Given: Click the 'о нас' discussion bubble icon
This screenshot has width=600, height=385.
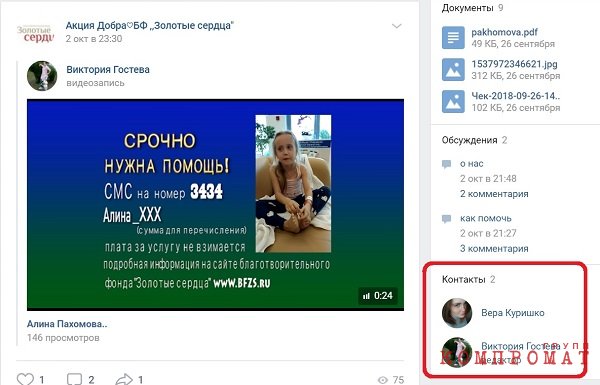Looking at the screenshot, I should click(x=446, y=165).
